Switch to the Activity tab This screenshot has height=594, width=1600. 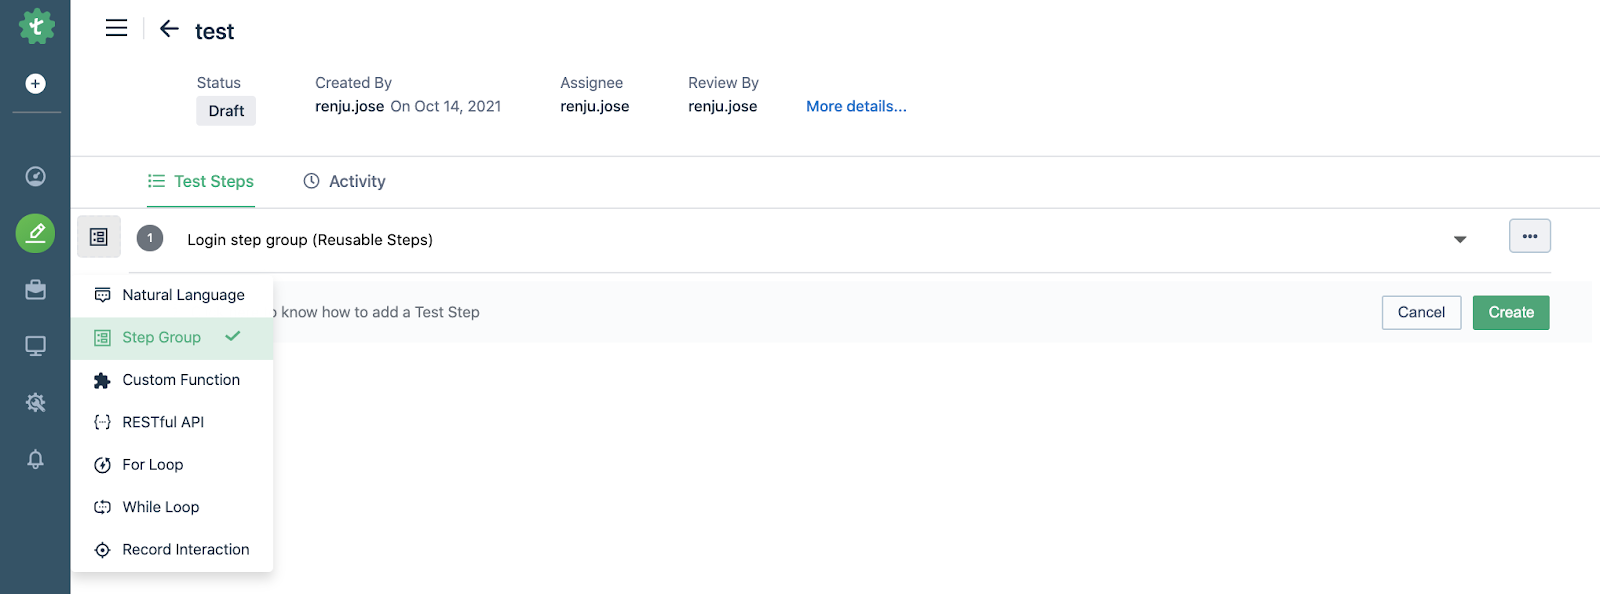click(x=344, y=181)
